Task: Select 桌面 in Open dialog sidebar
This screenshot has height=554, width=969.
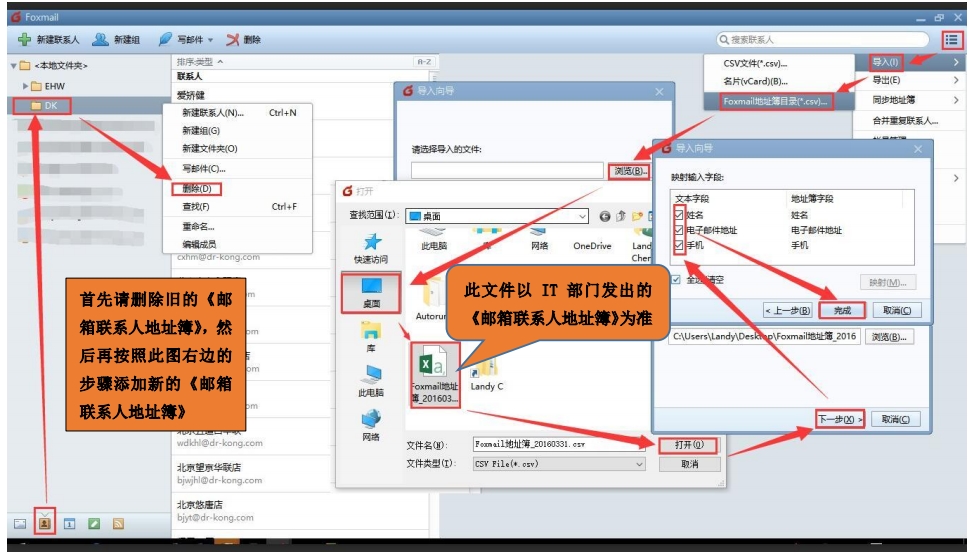Action: coord(371,292)
